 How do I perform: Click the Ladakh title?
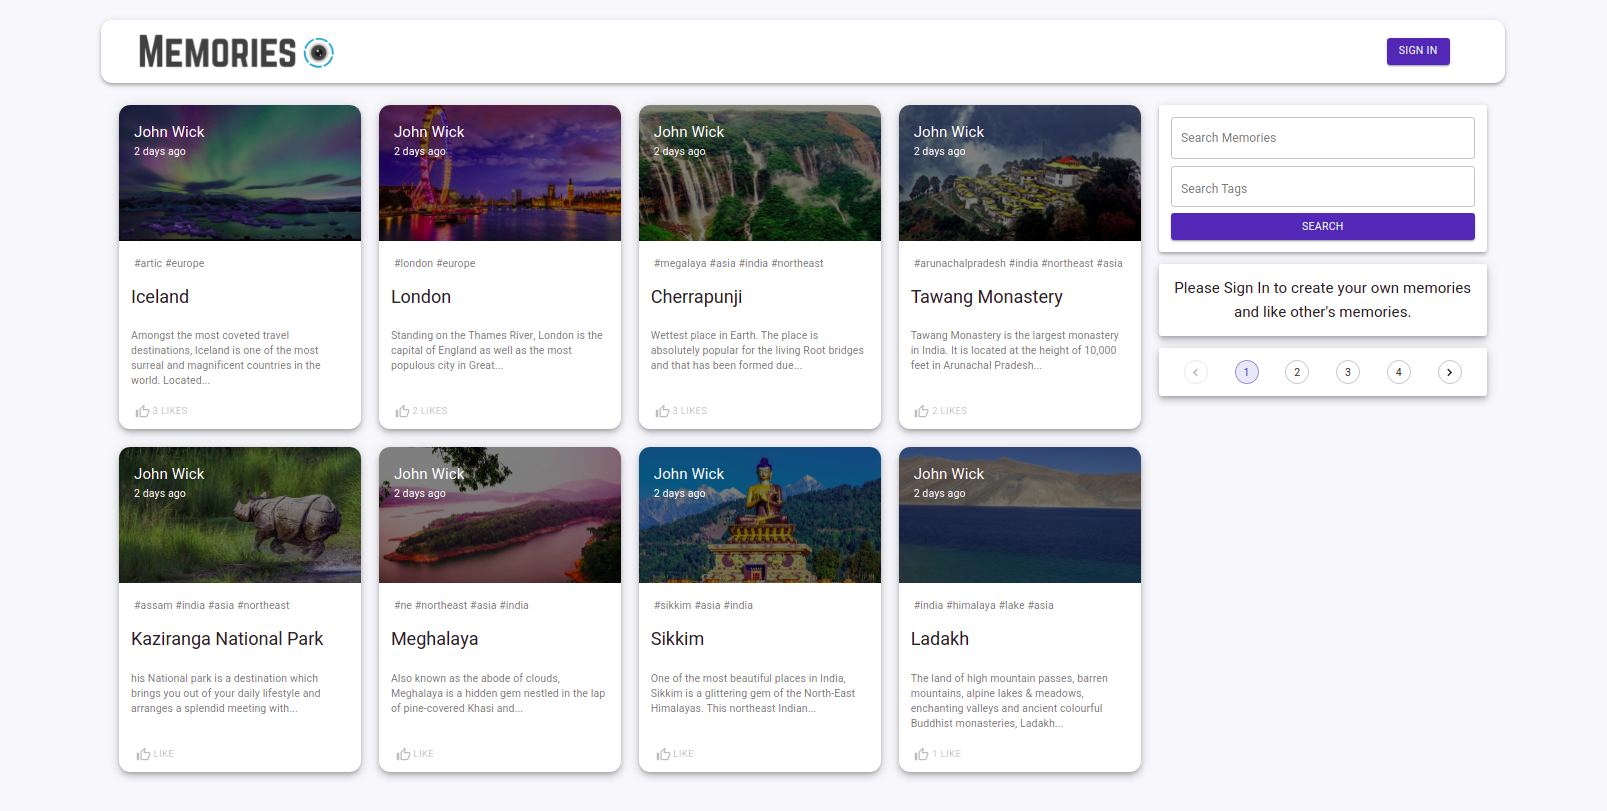[940, 639]
